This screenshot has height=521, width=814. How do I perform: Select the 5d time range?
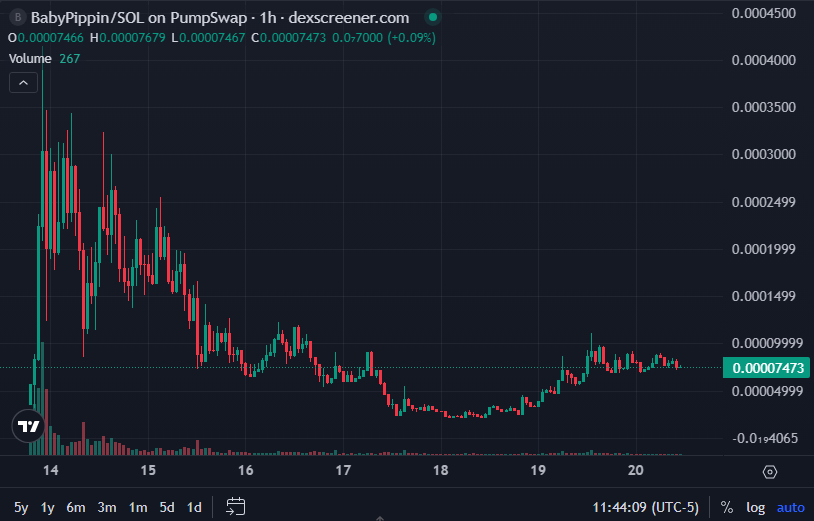(167, 507)
